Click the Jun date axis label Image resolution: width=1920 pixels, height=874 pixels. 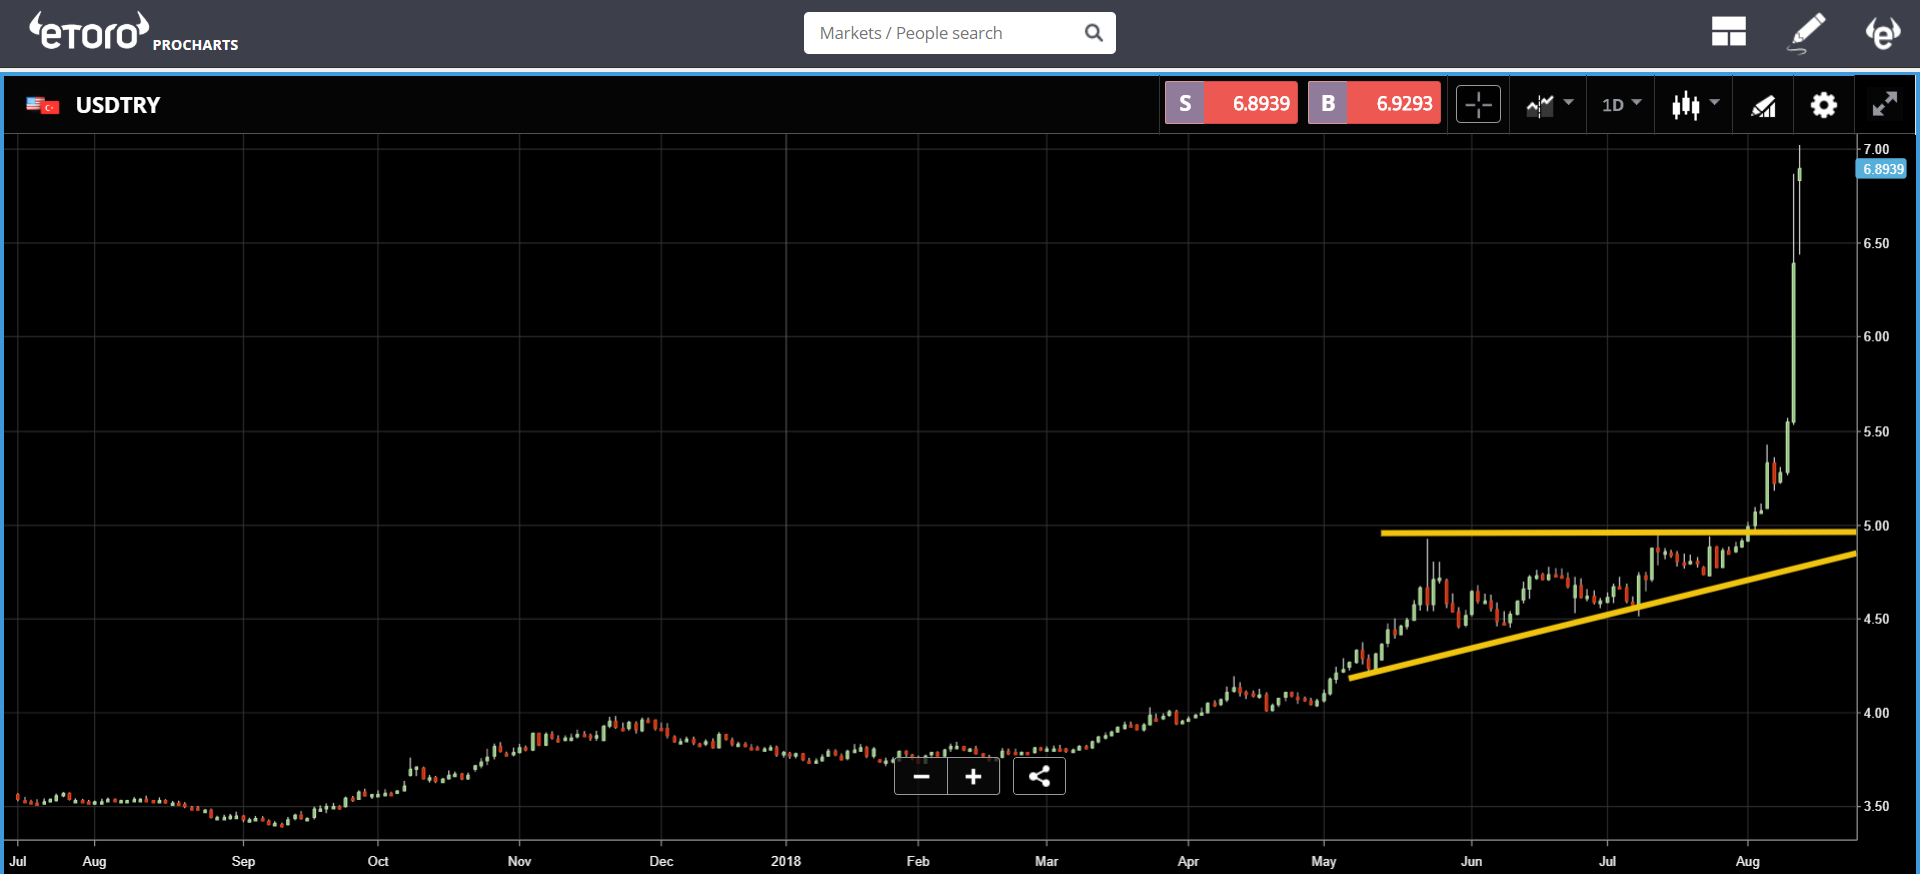1471,861
